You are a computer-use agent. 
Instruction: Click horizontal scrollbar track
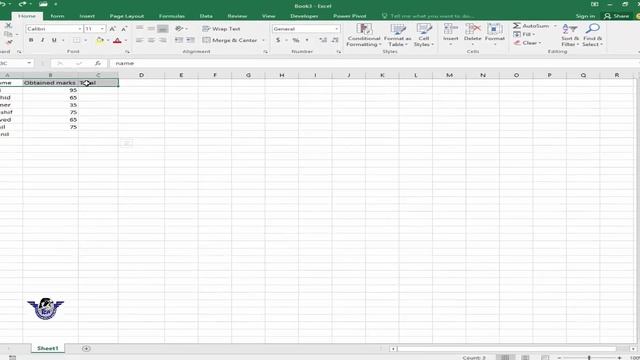[x=506, y=349]
